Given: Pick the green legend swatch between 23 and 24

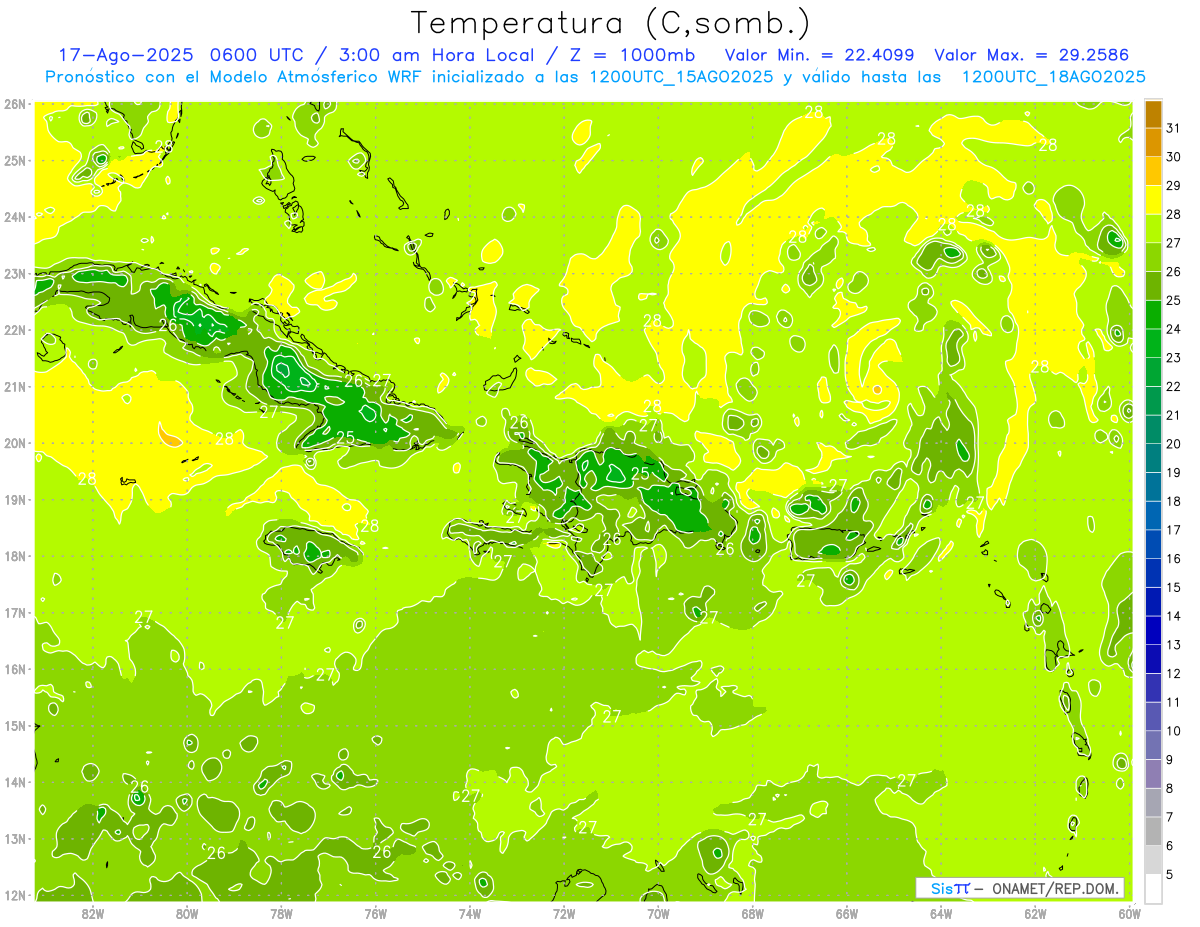Looking at the screenshot, I should 1153,343.
